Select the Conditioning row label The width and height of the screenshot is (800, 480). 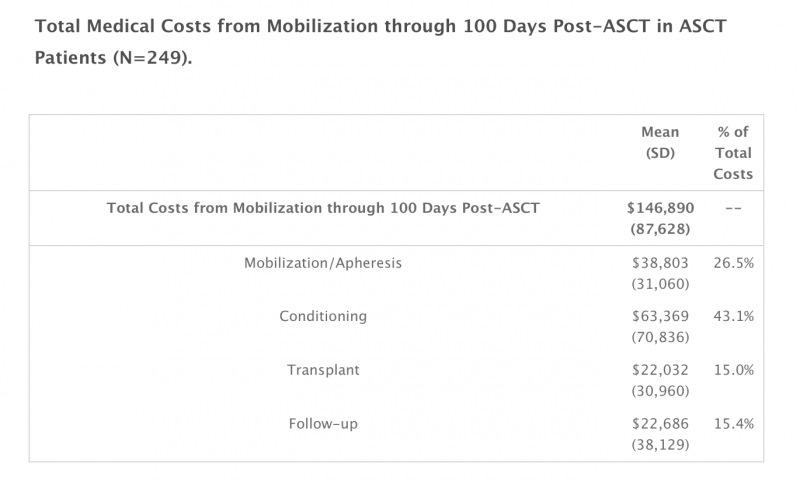(323, 316)
